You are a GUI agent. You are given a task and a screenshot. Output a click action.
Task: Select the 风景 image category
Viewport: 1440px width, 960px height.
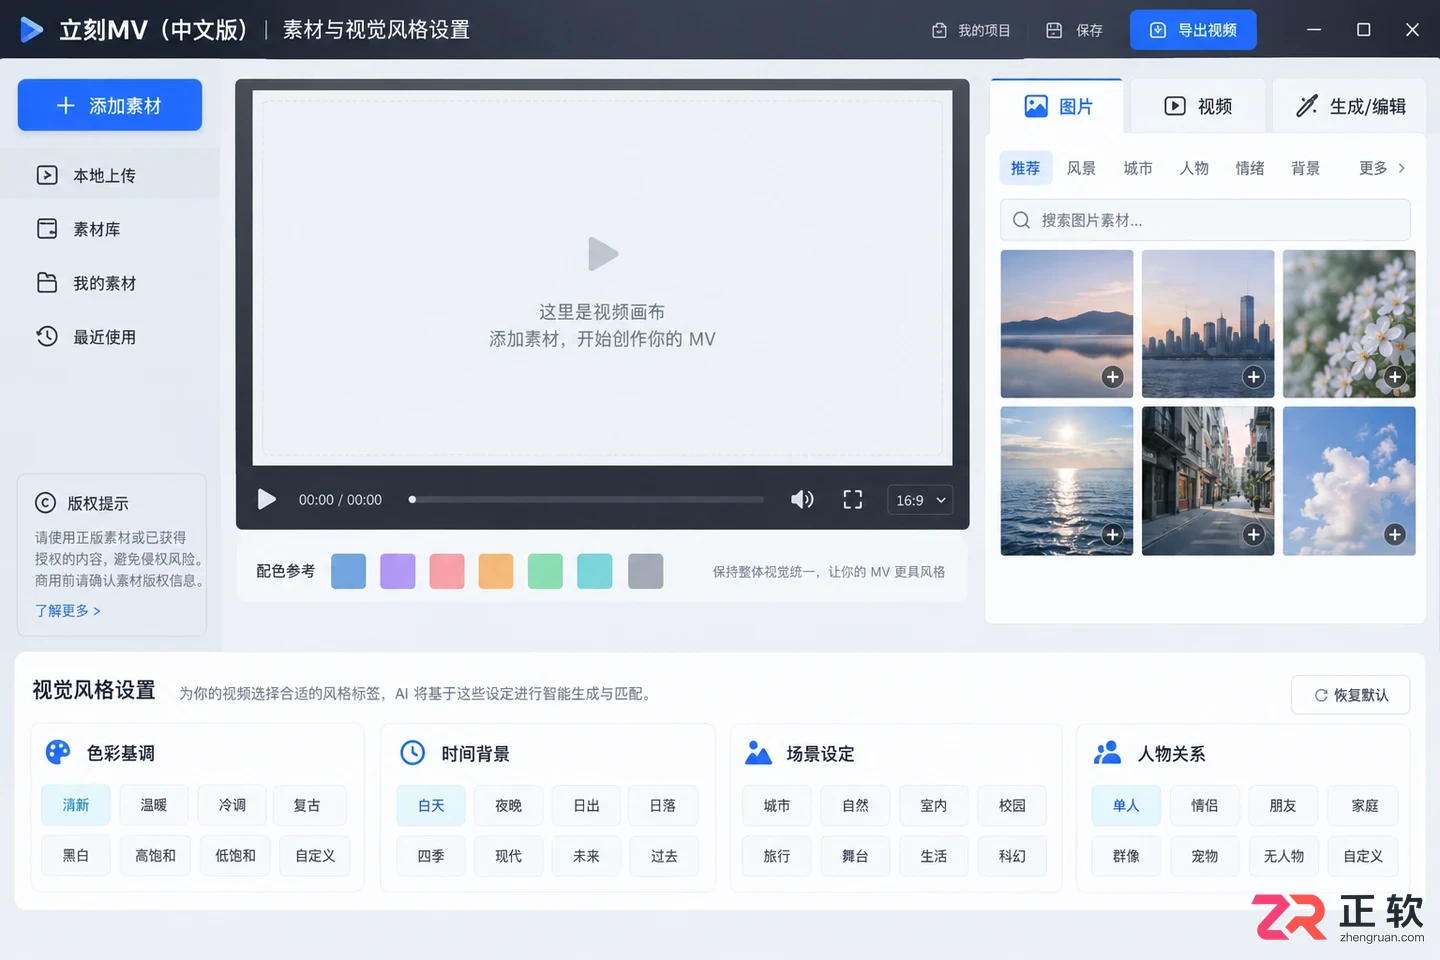1081,168
